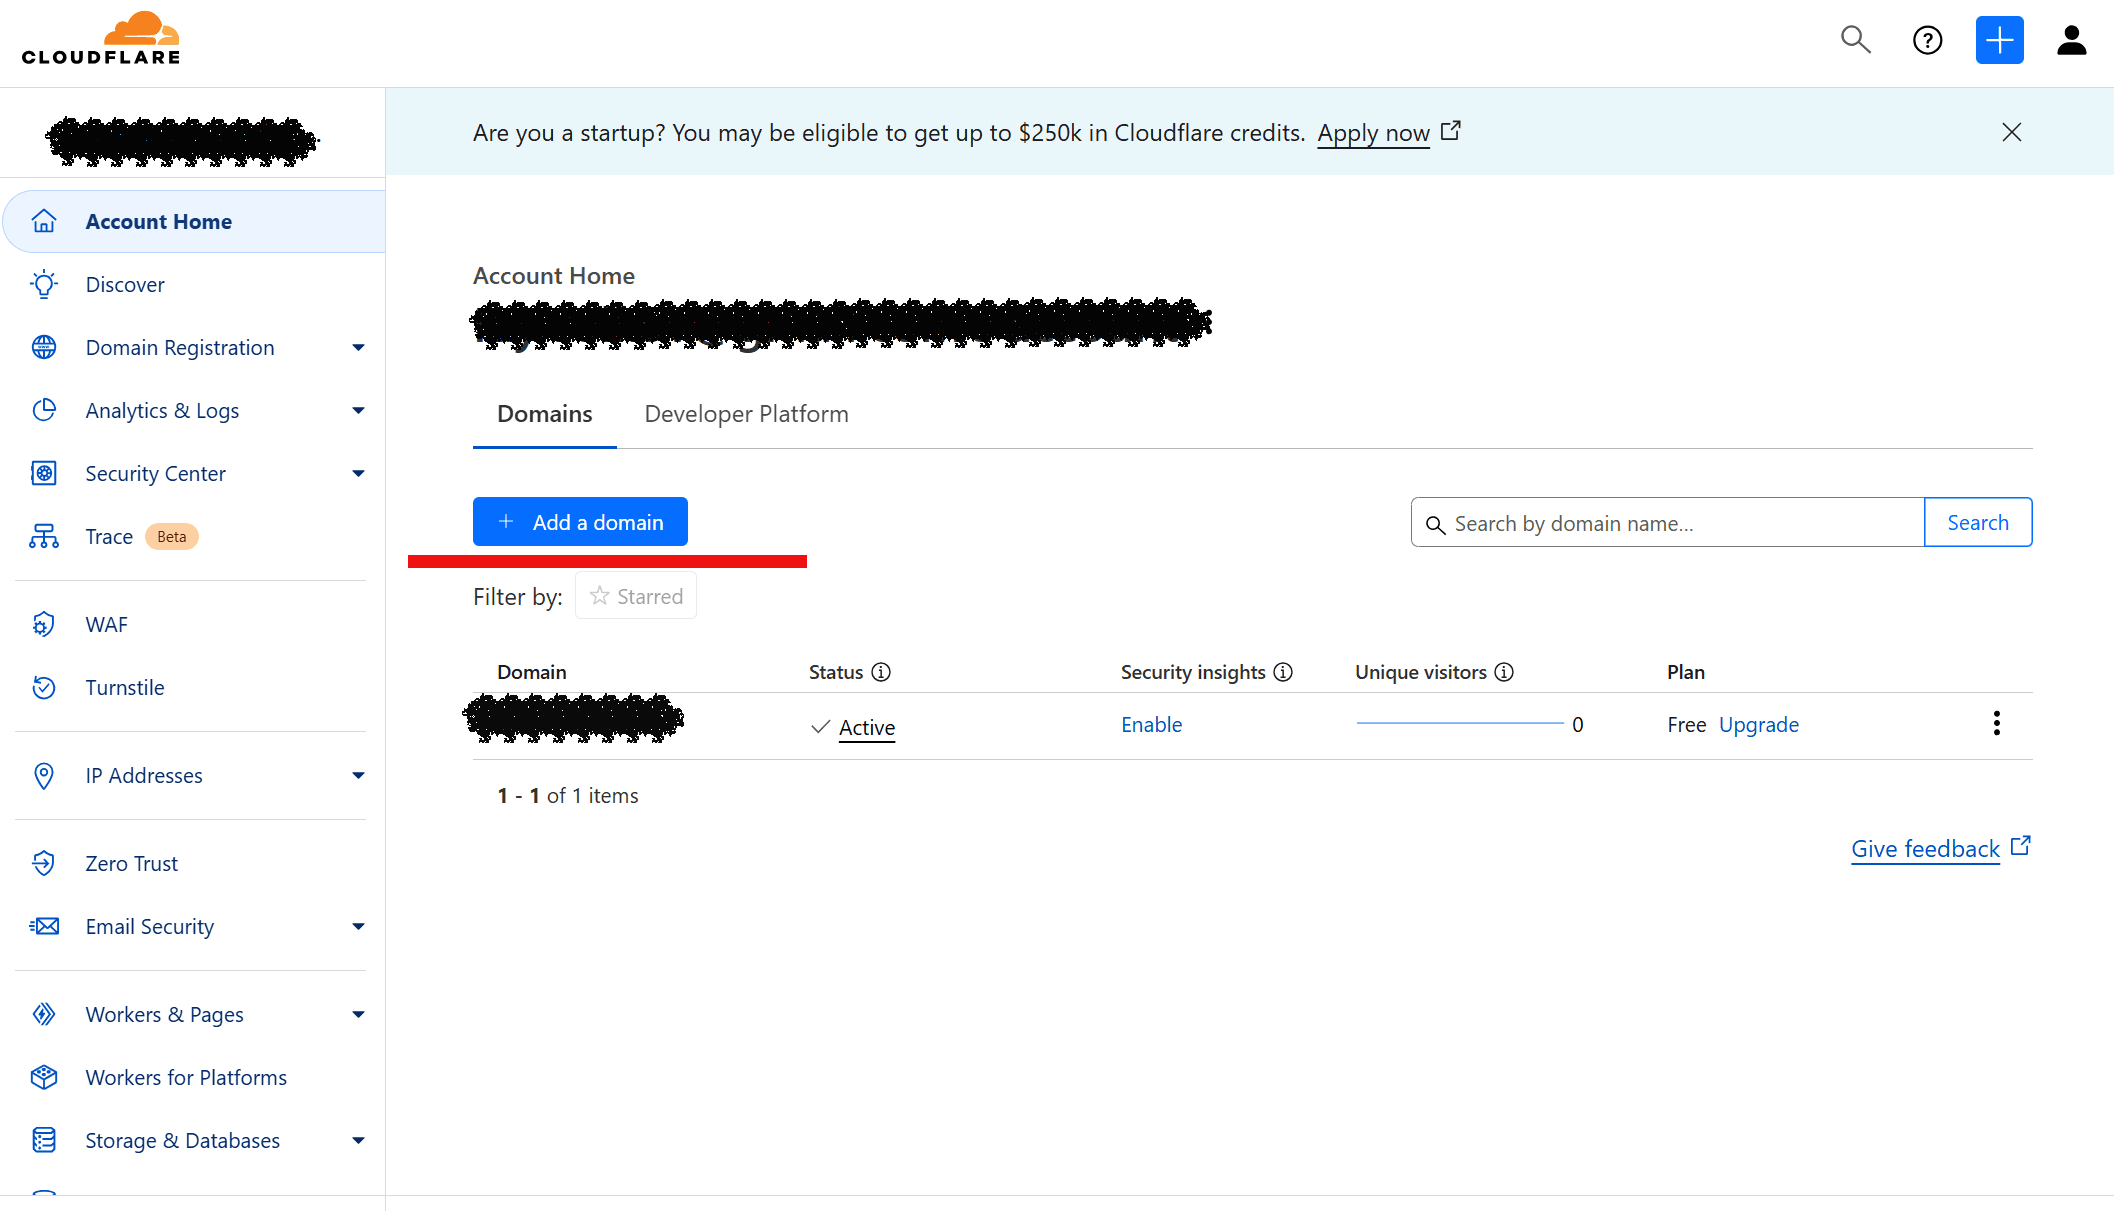The image size is (2114, 1211).
Task: Follow the Apply now link
Action: click(x=1373, y=132)
